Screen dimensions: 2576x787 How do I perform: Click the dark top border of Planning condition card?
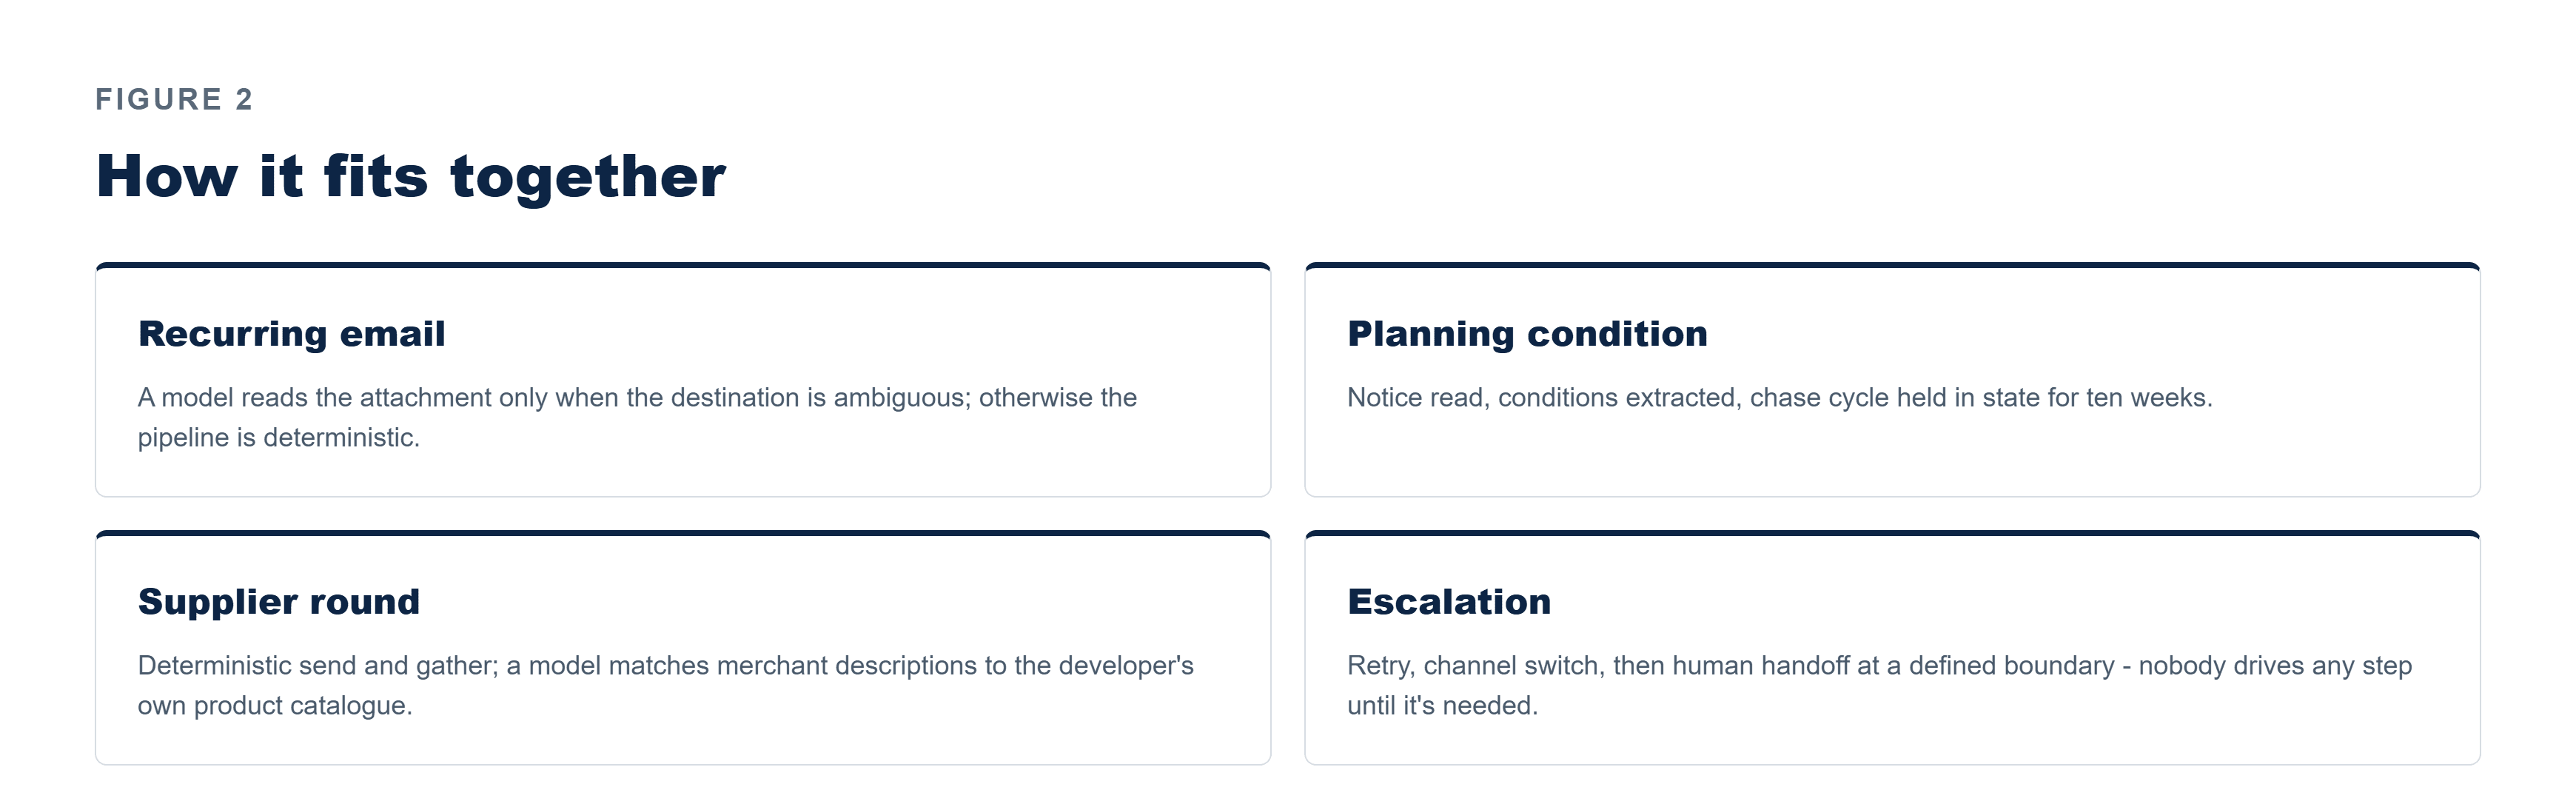pos(1892,266)
